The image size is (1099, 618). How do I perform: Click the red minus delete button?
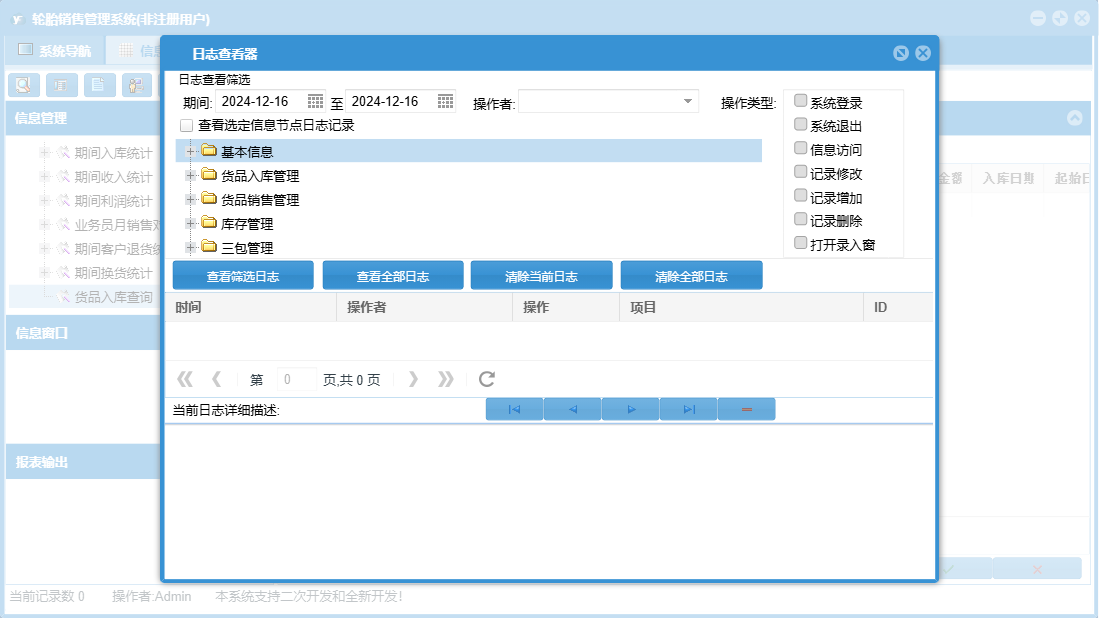tap(746, 409)
